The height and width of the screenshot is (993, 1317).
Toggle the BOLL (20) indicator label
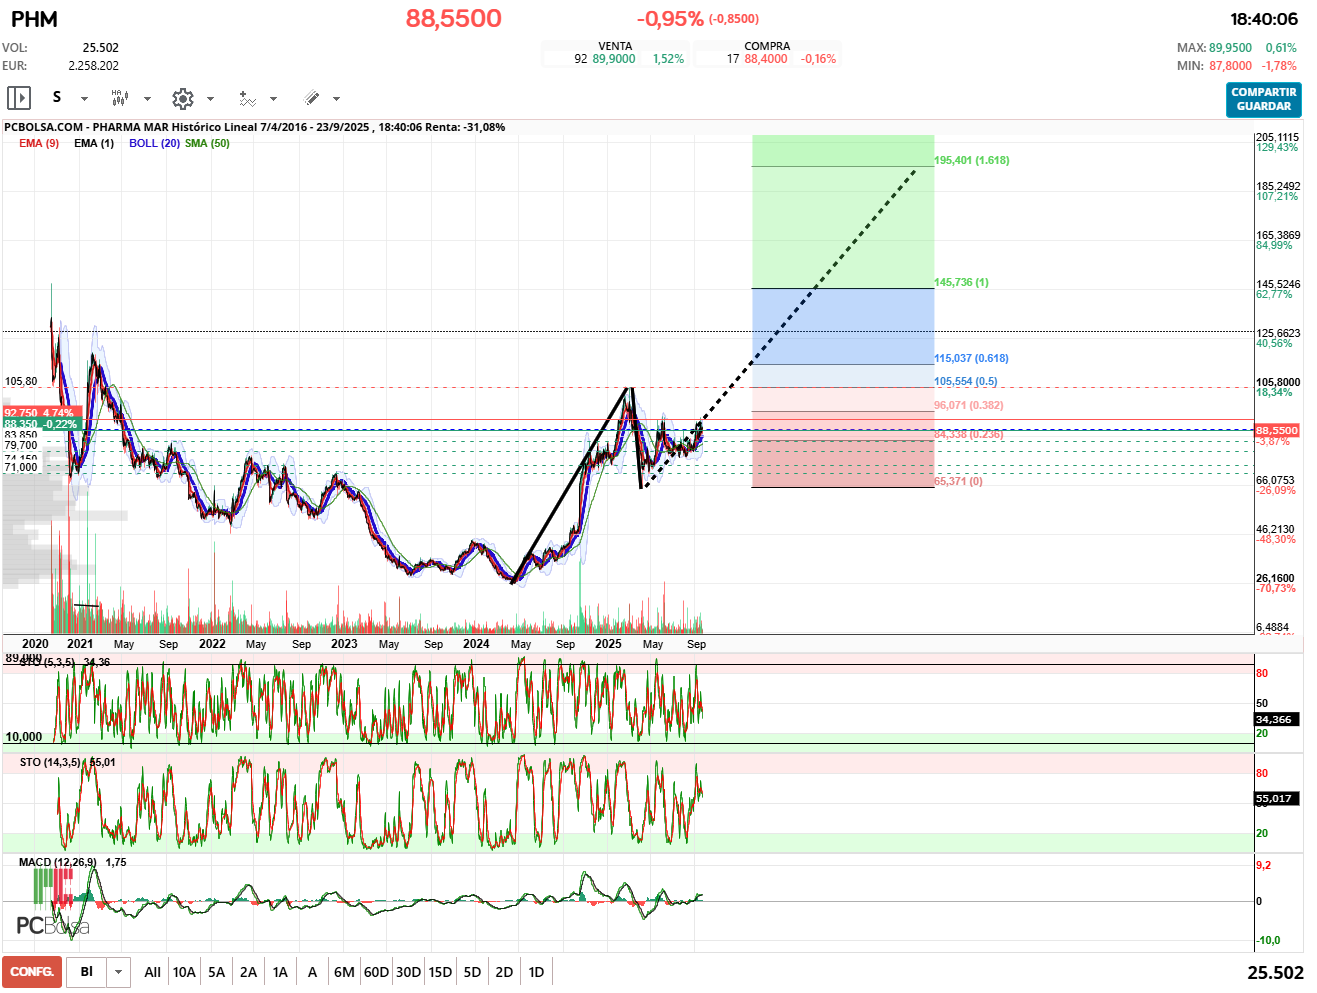pyautogui.click(x=154, y=143)
